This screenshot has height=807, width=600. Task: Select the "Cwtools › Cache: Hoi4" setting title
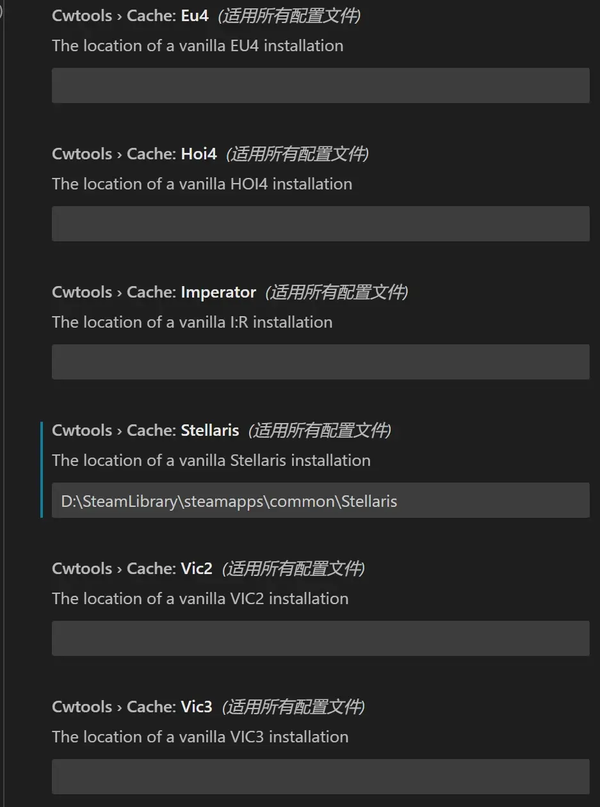[134, 154]
